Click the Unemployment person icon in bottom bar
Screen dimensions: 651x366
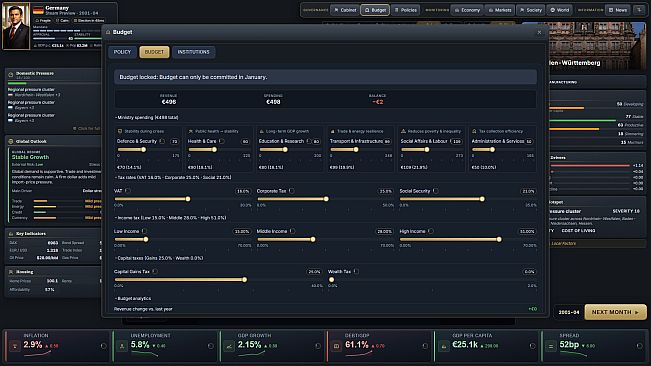[122, 346]
